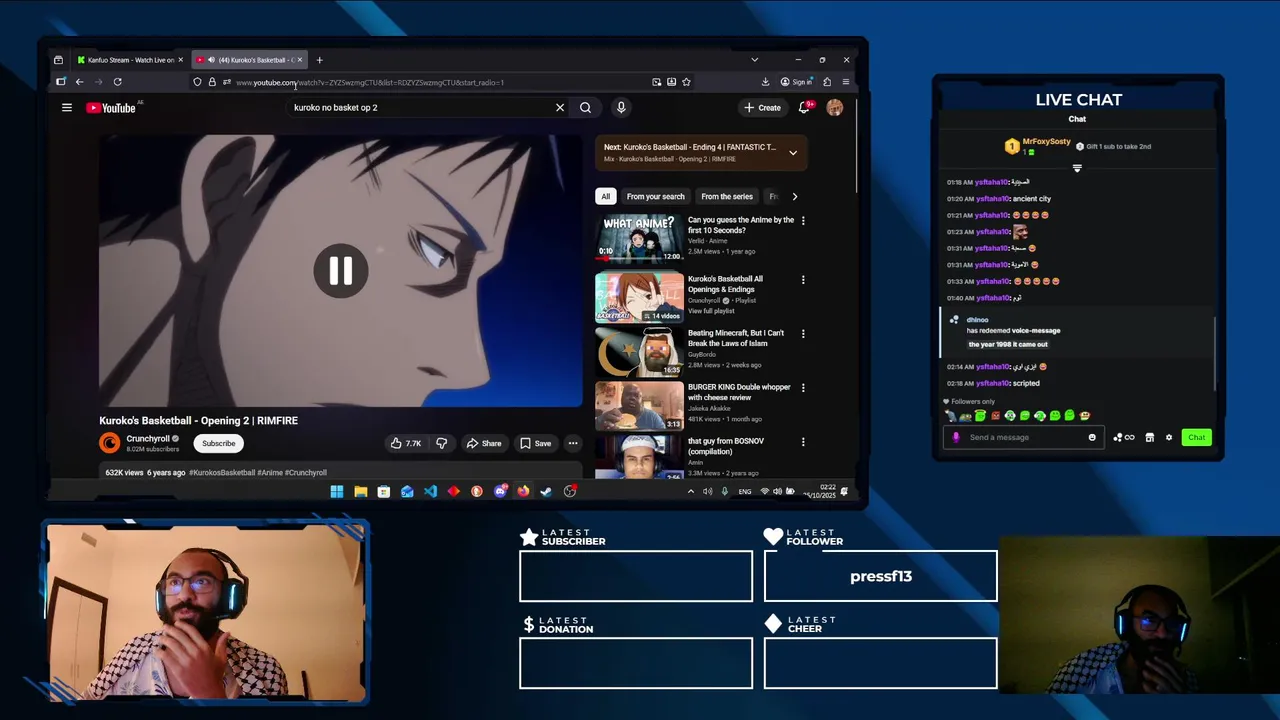Click the #KurokosBasketball hashtag

pos(222,473)
